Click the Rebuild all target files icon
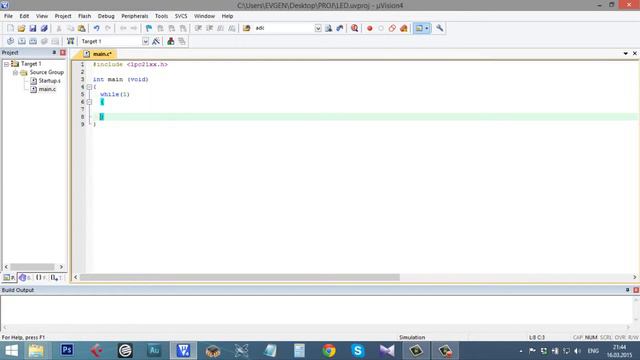640x360 pixels. point(33,41)
